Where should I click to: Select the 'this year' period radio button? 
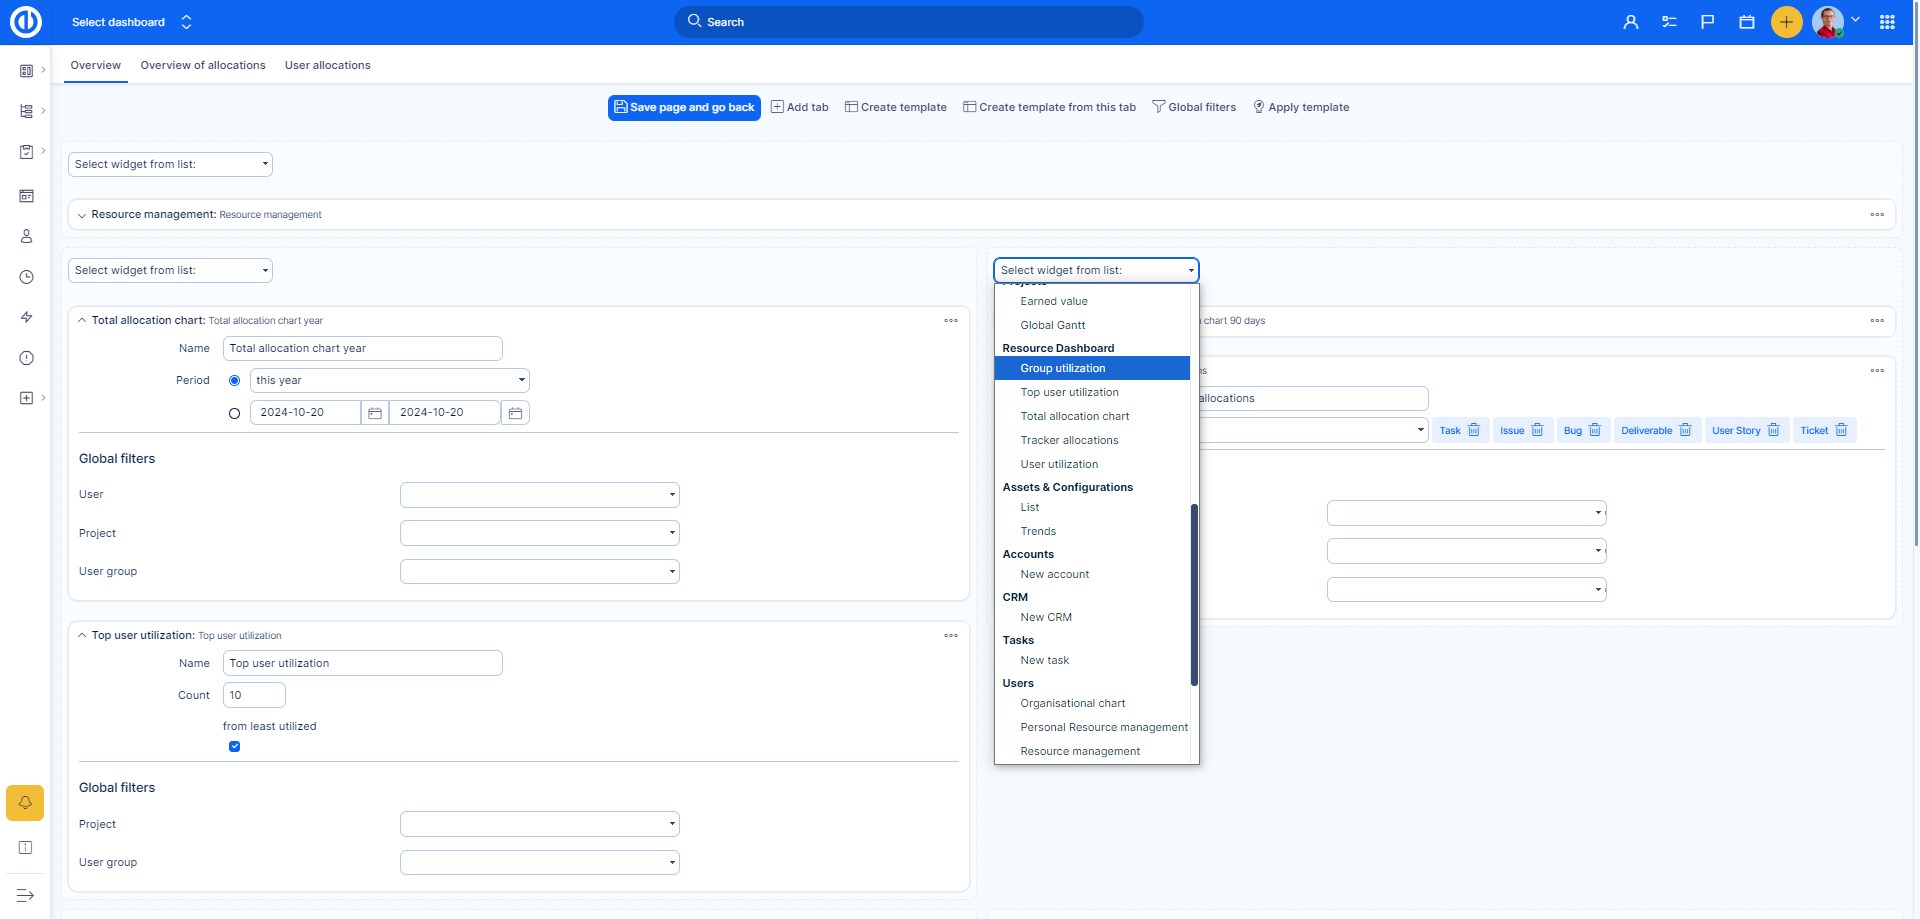tap(235, 381)
